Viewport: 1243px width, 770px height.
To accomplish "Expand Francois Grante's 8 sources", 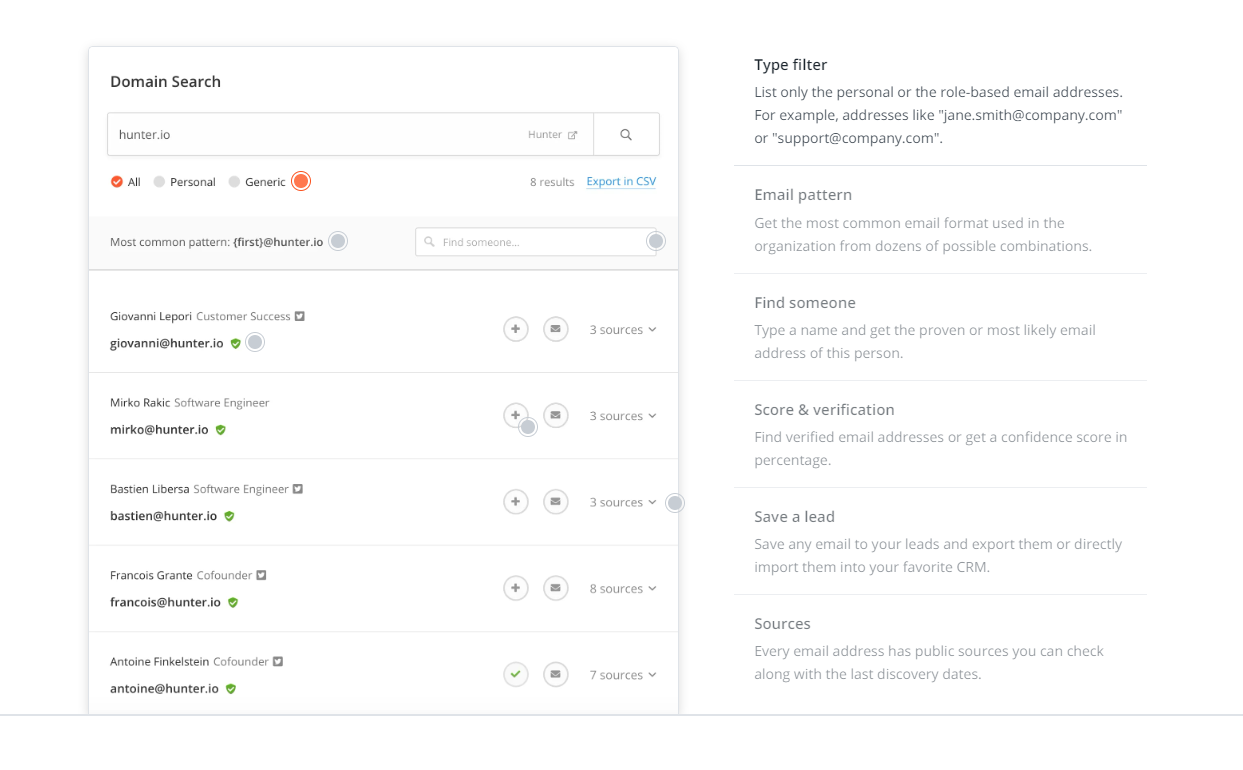I will pos(622,589).
